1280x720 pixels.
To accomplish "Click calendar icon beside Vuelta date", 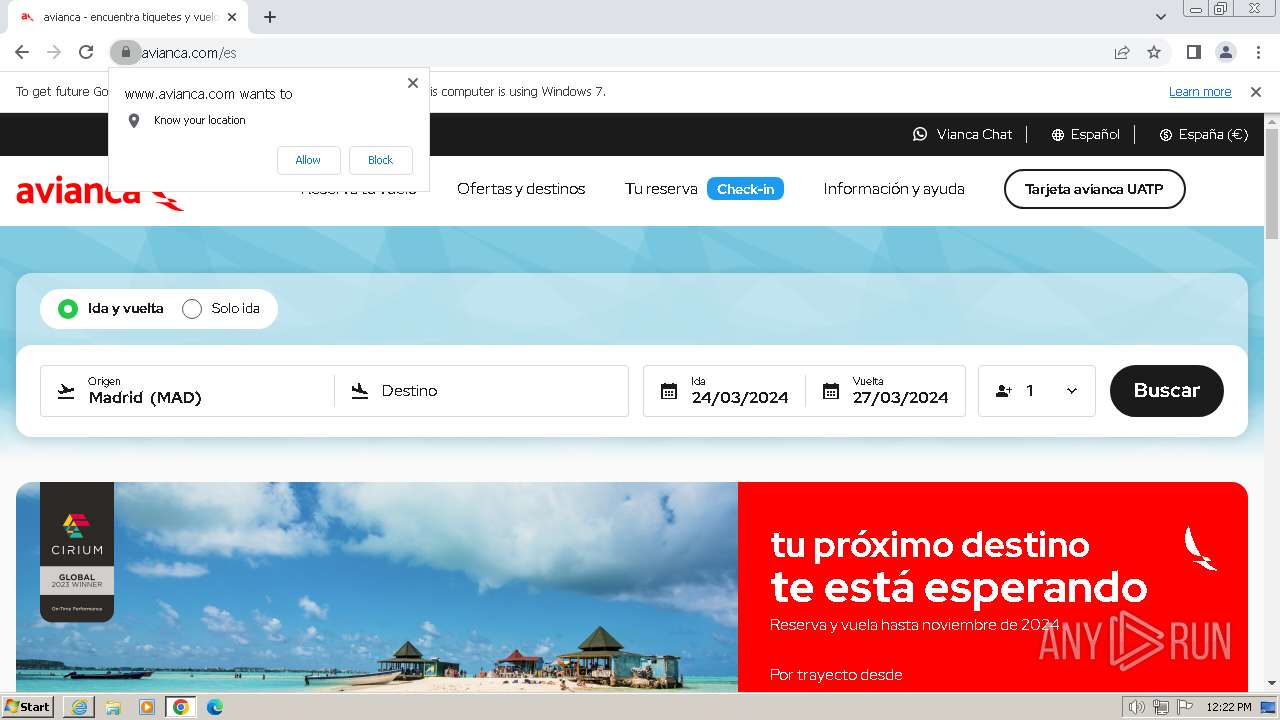I will (830, 391).
